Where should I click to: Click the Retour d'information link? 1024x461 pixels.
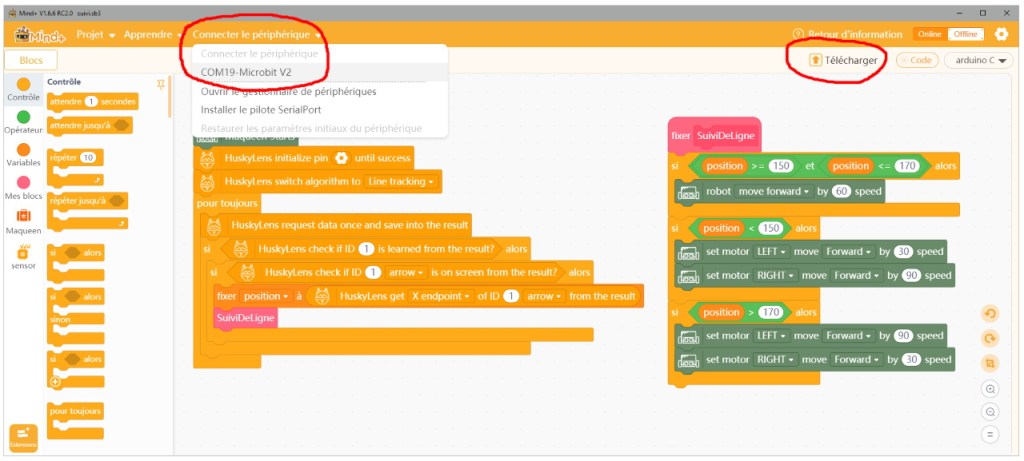point(847,34)
